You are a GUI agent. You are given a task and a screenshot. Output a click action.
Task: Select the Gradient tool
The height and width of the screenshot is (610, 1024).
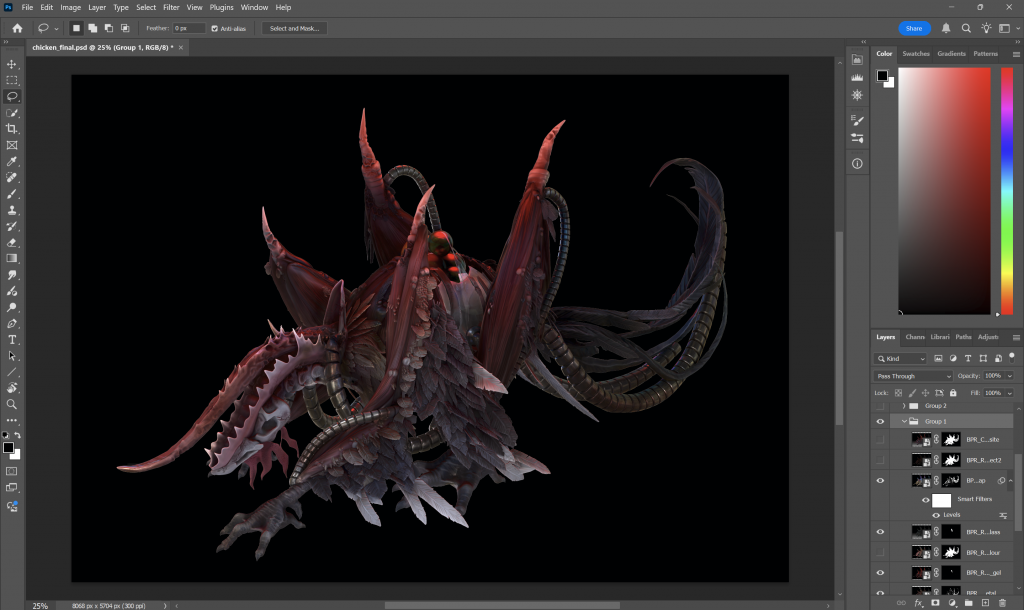coord(12,259)
